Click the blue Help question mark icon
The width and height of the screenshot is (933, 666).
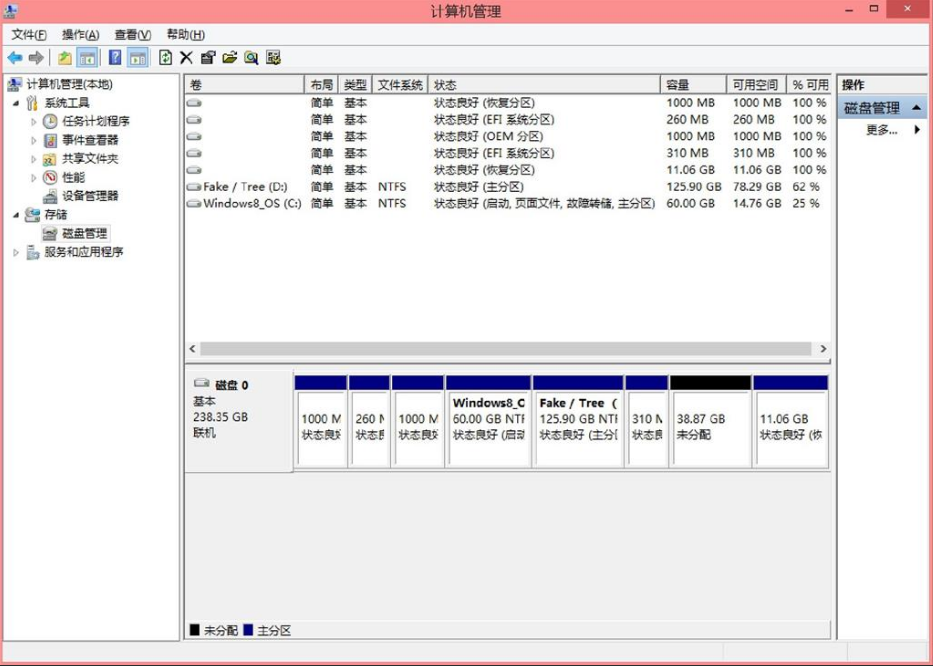(x=115, y=58)
